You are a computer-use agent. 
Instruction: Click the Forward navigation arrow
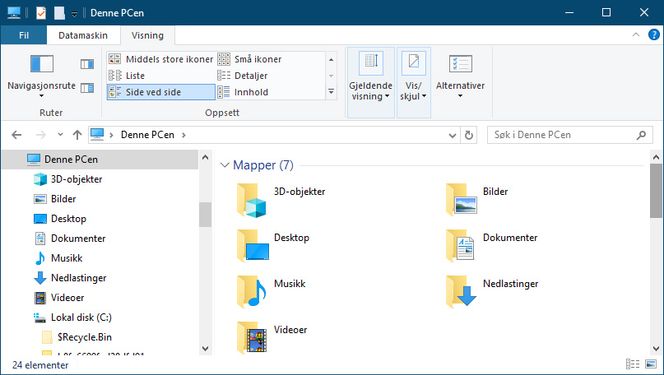point(41,135)
